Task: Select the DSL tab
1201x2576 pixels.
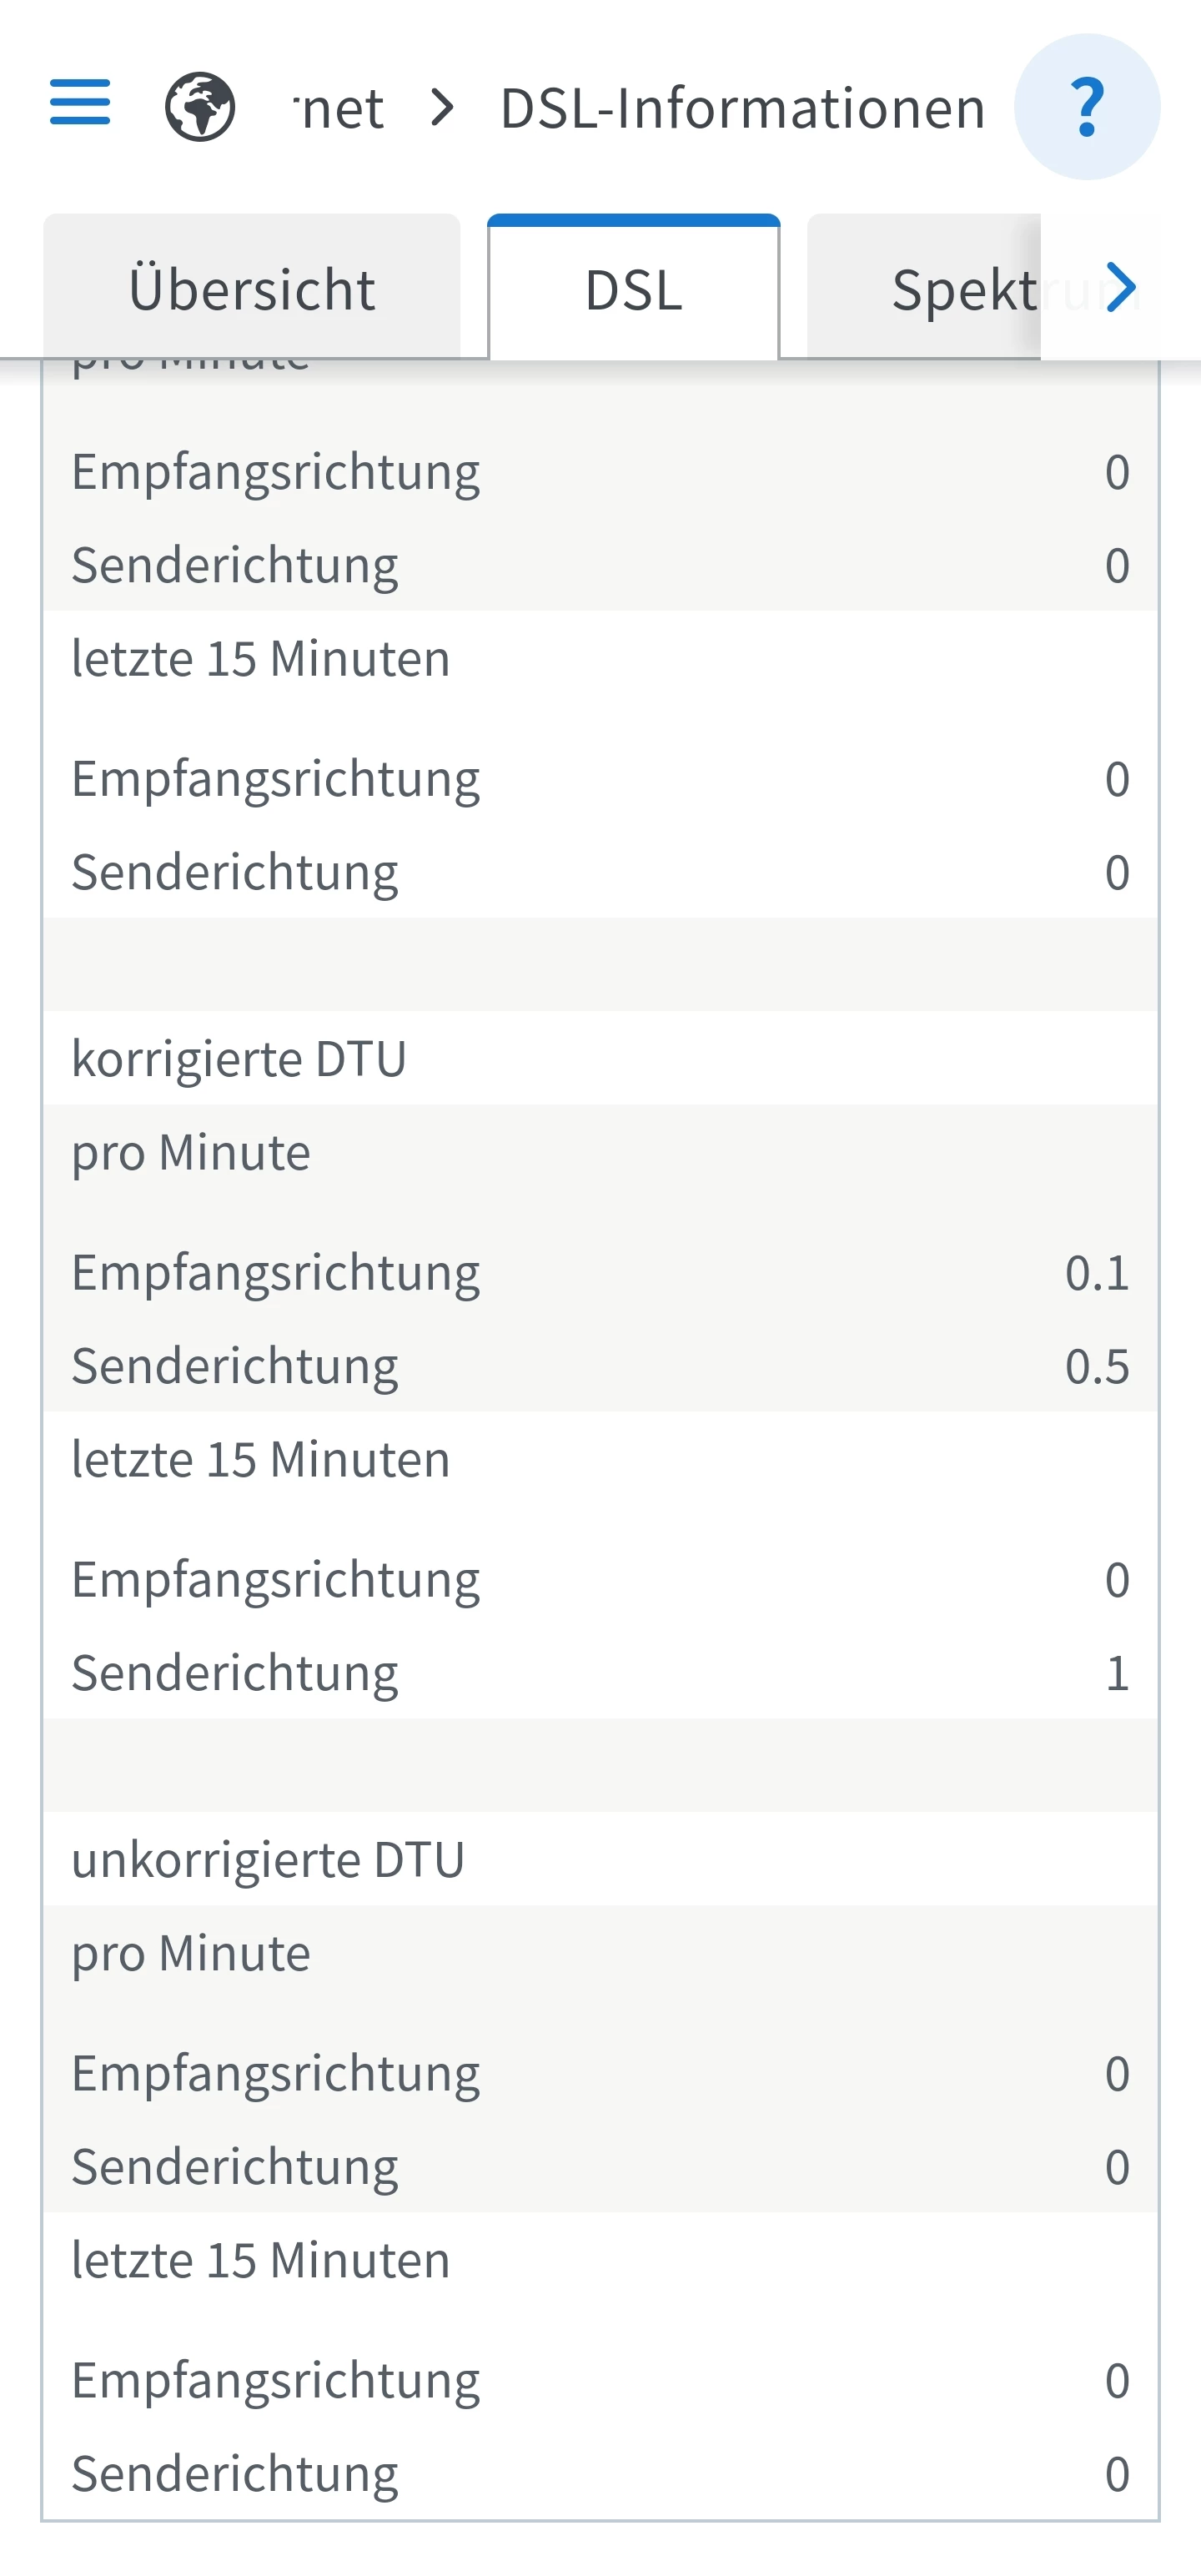Action: [634, 290]
